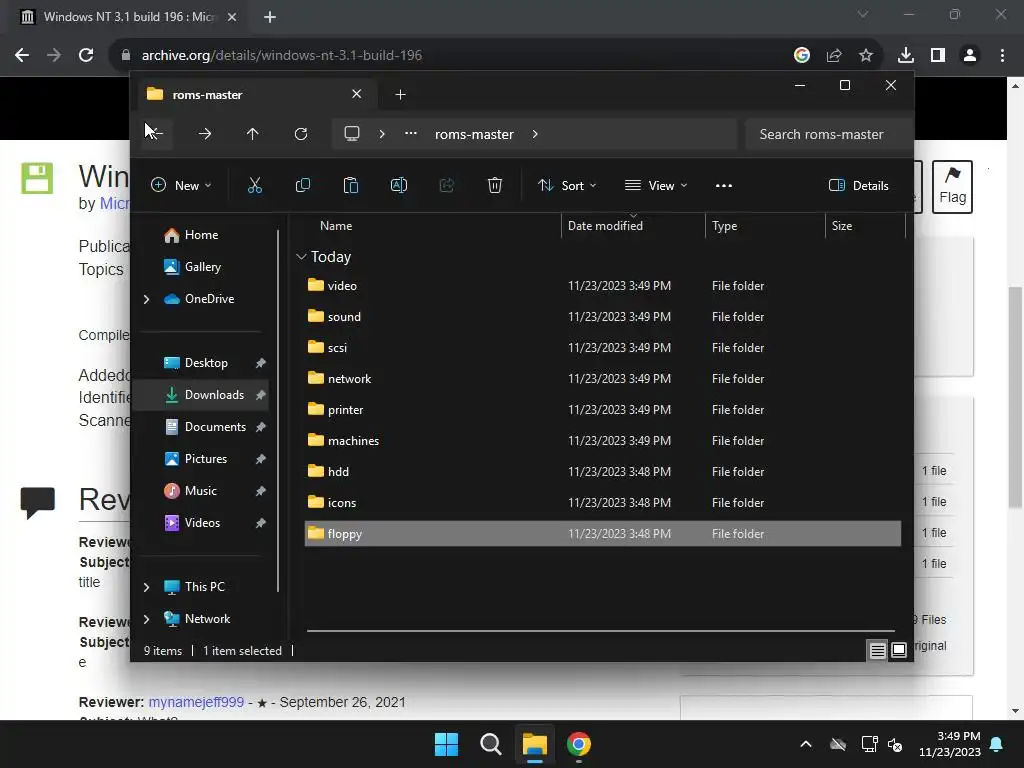This screenshot has height=768, width=1024.
Task: Click Flag button on archive.org page
Action: 952,187
